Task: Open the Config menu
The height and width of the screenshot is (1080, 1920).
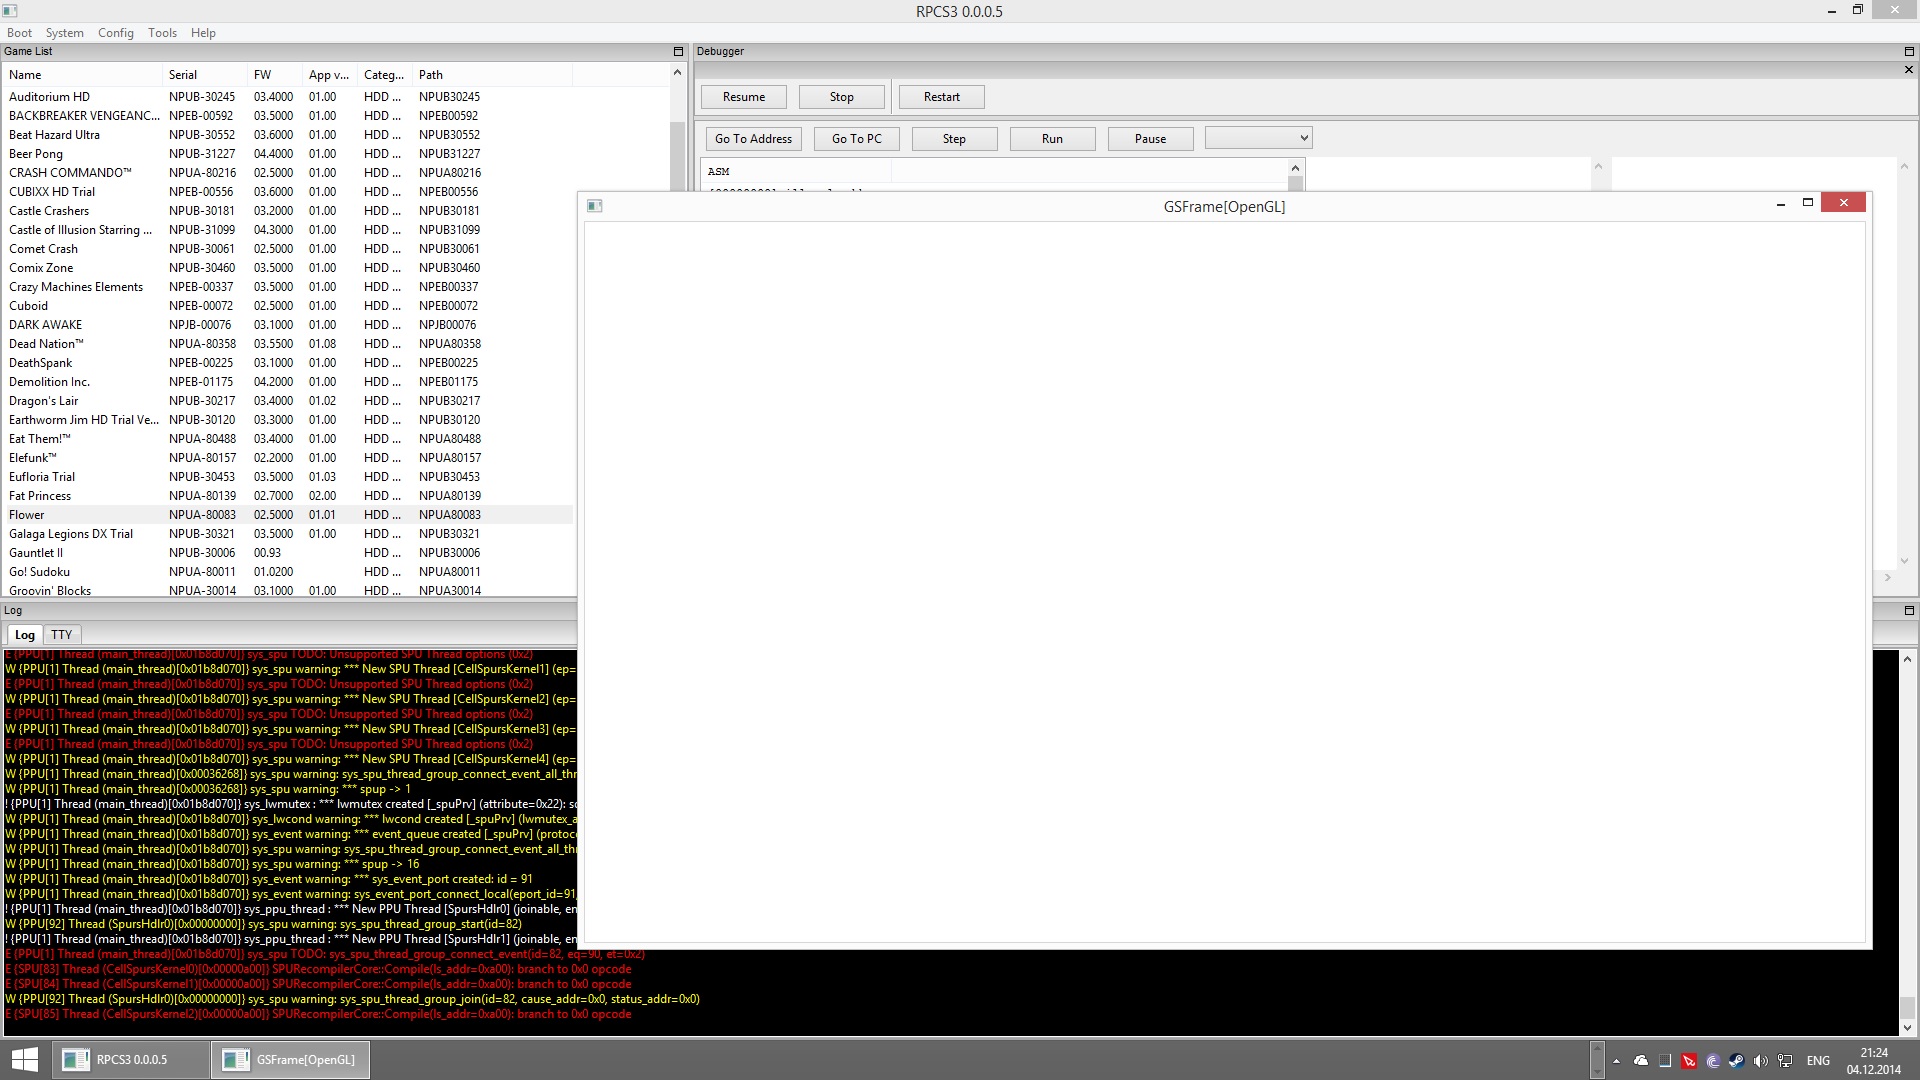Action: (115, 33)
